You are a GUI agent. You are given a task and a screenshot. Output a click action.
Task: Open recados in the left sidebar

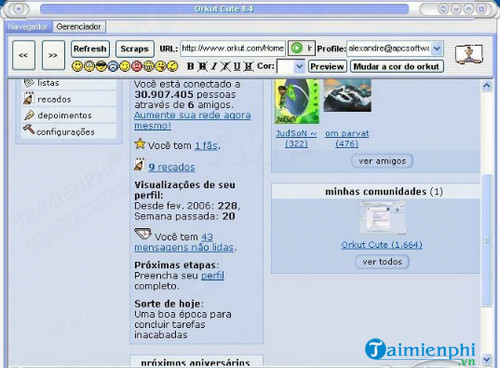pyautogui.click(x=54, y=99)
